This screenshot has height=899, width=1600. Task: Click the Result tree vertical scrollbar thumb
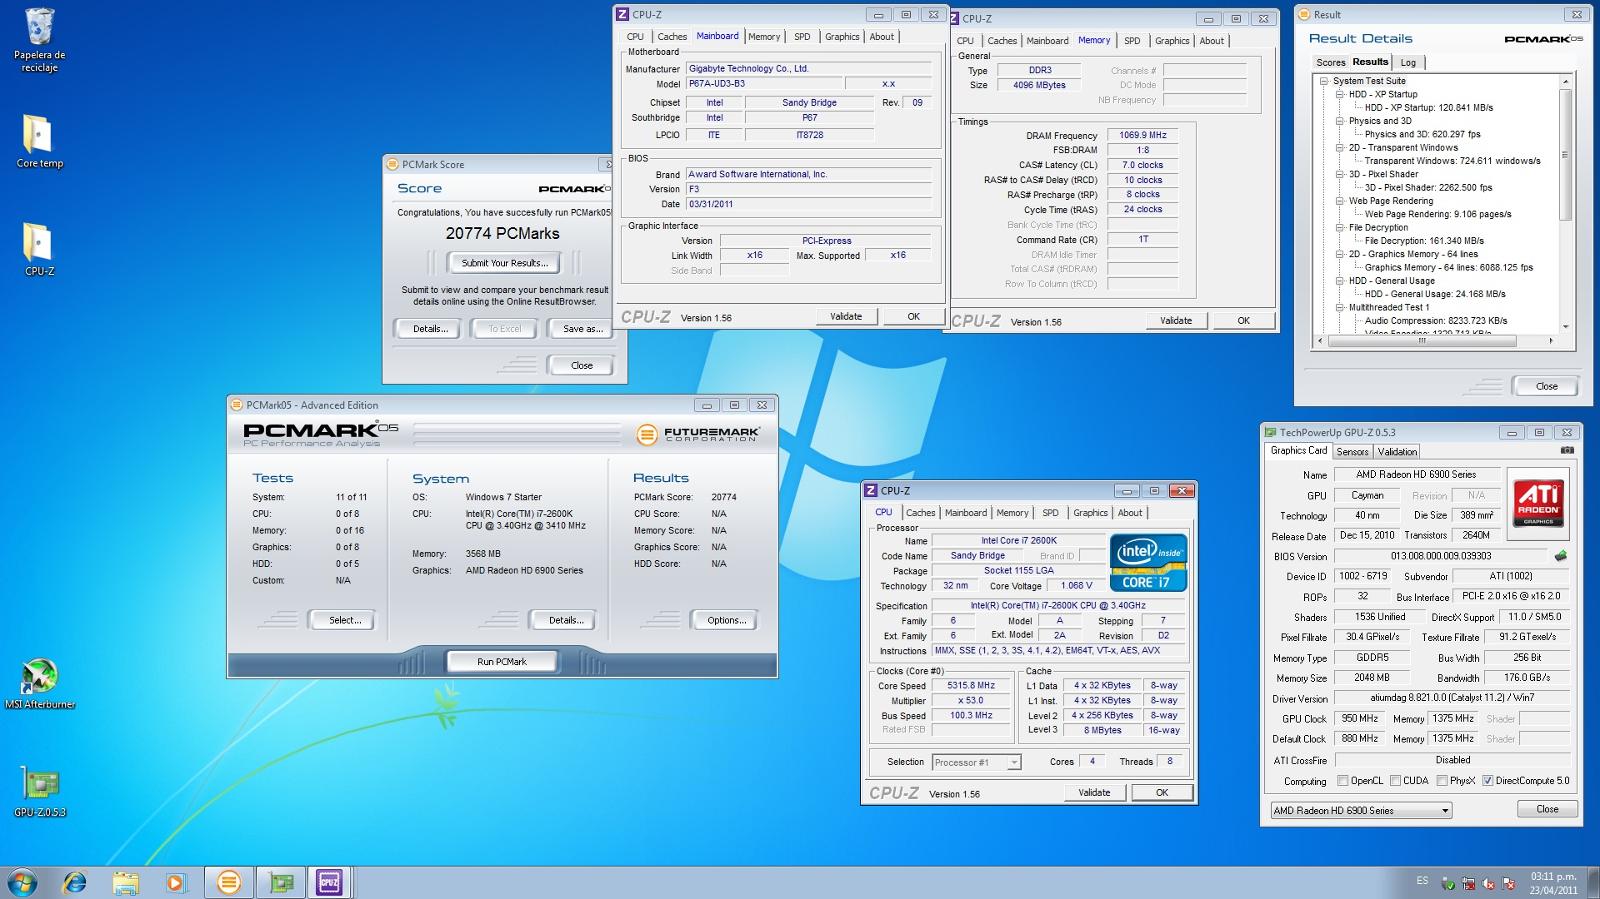(x=1565, y=154)
